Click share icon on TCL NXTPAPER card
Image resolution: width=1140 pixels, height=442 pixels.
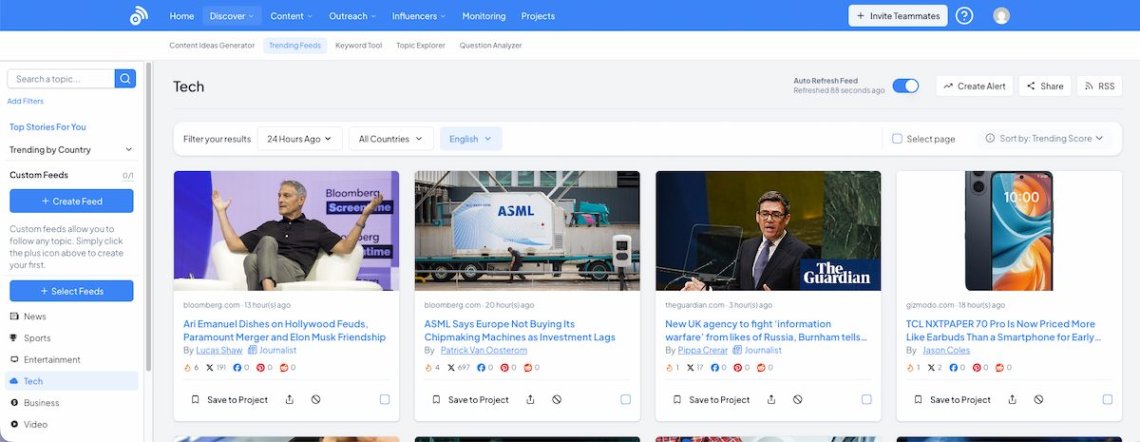tap(1012, 399)
